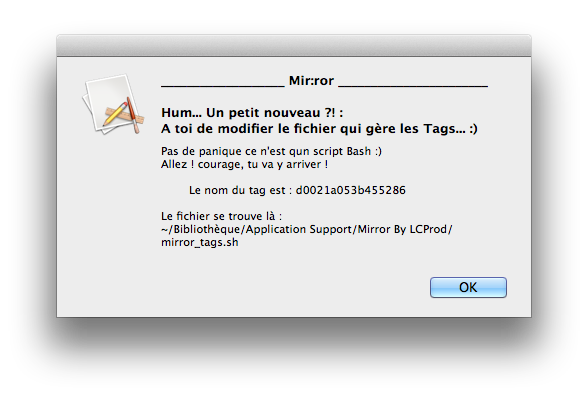Click the yellow pencil in the icon

(115, 114)
